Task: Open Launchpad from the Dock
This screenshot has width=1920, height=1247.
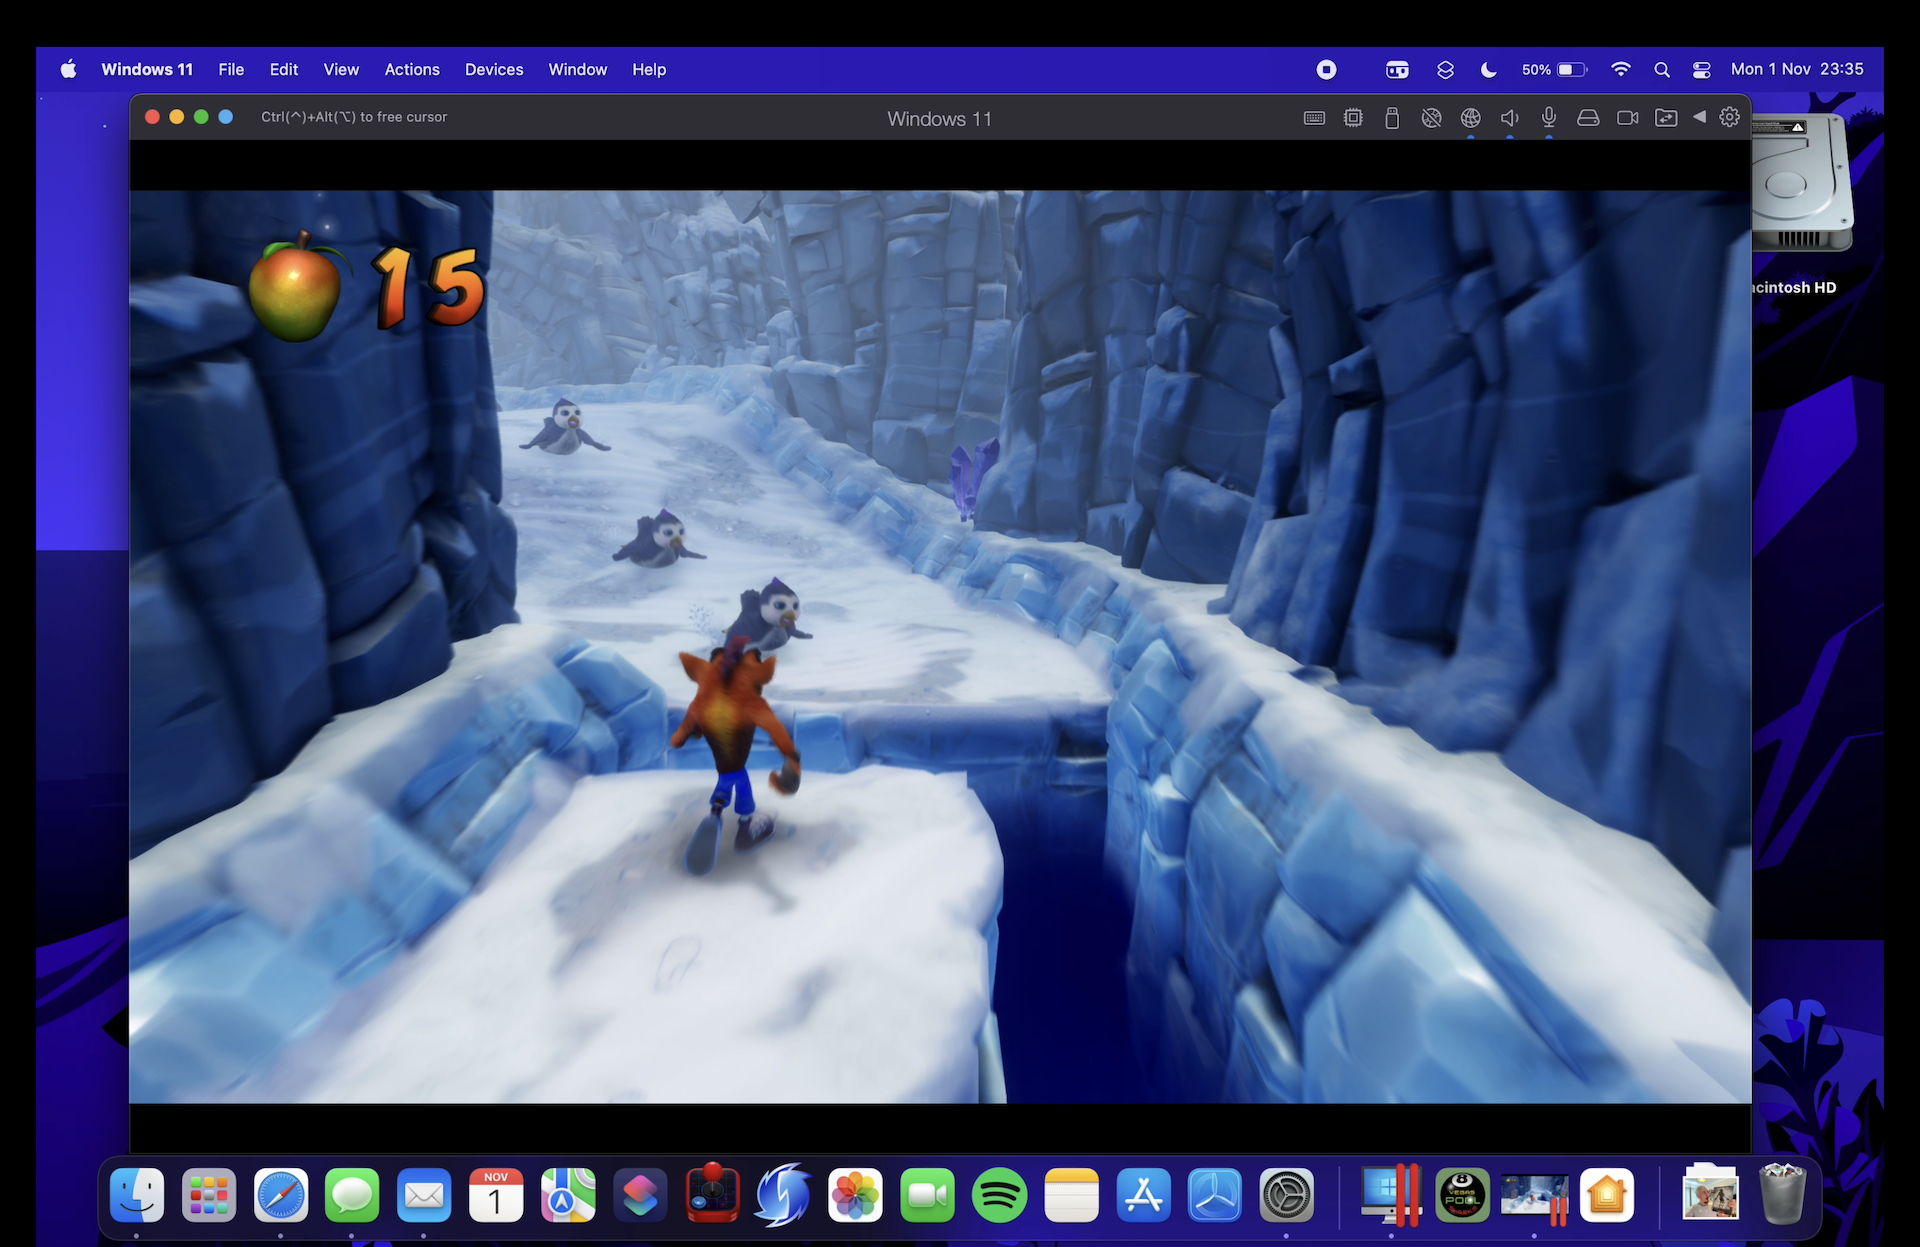Action: tap(209, 1194)
